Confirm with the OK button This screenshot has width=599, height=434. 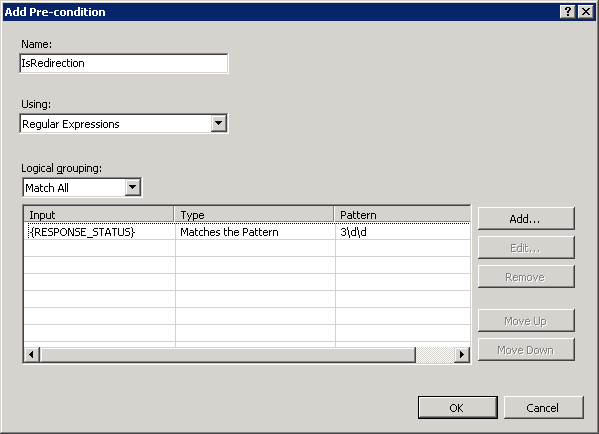coord(457,408)
